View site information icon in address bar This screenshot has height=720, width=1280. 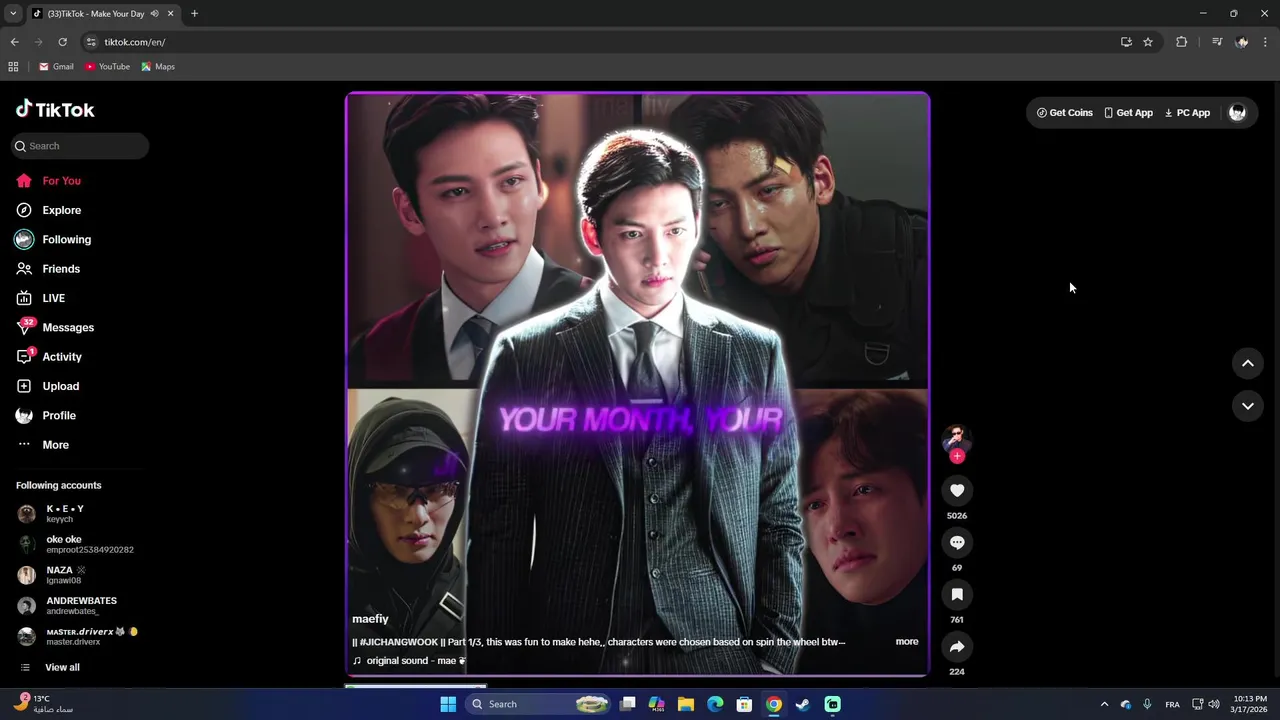pyautogui.click(x=91, y=42)
